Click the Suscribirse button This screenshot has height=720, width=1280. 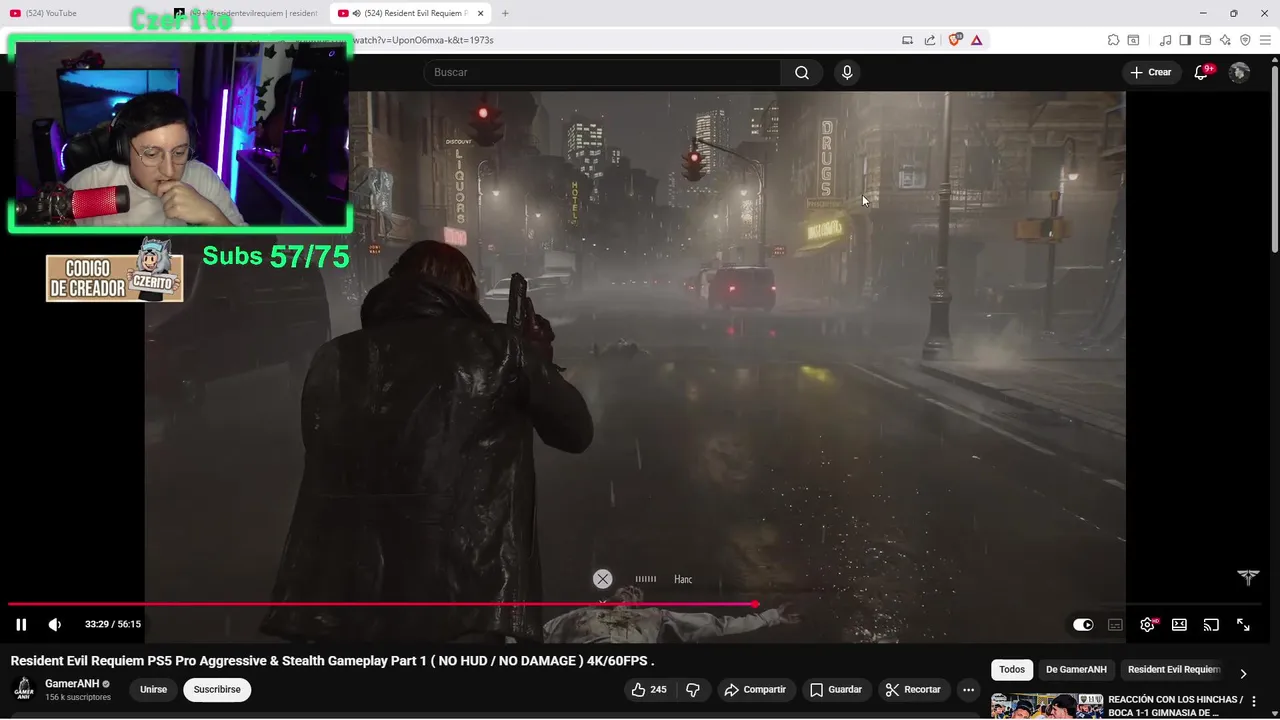click(x=217, y=689)
